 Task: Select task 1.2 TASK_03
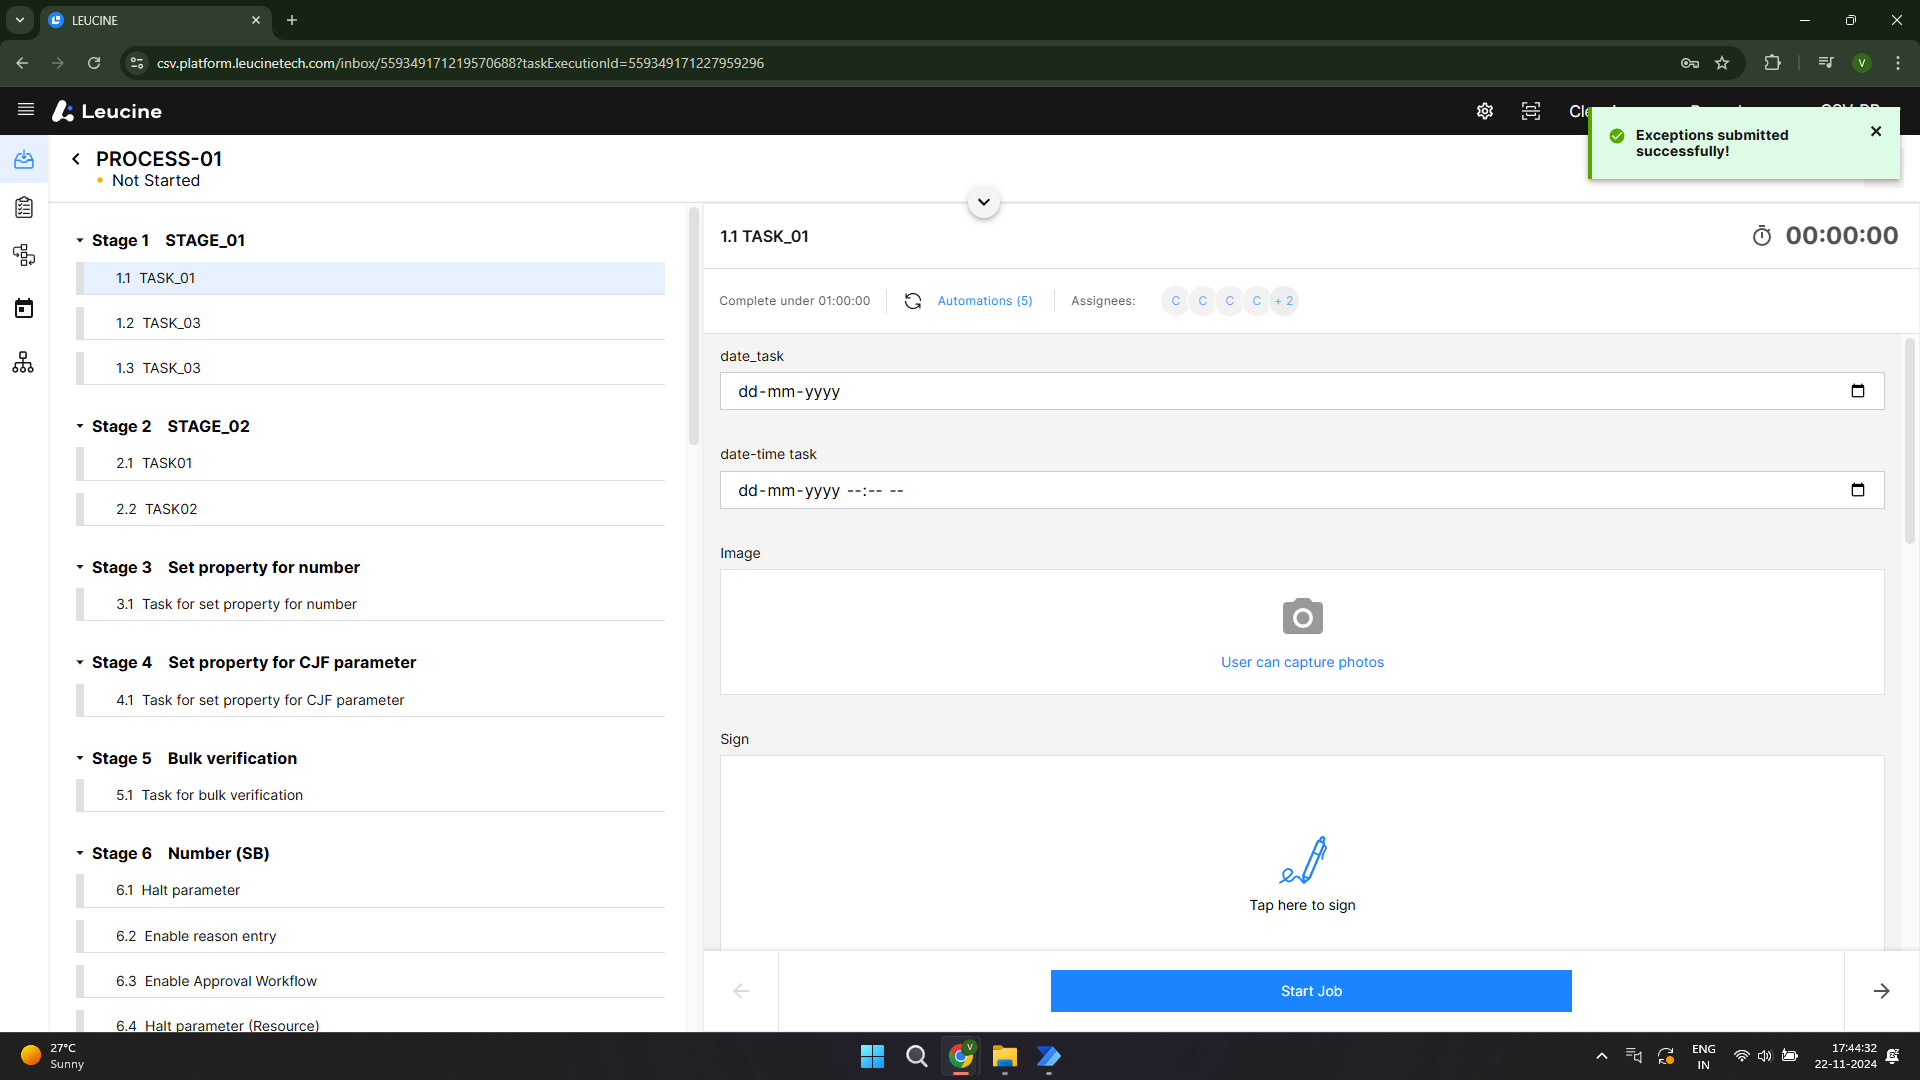(371, 323)
